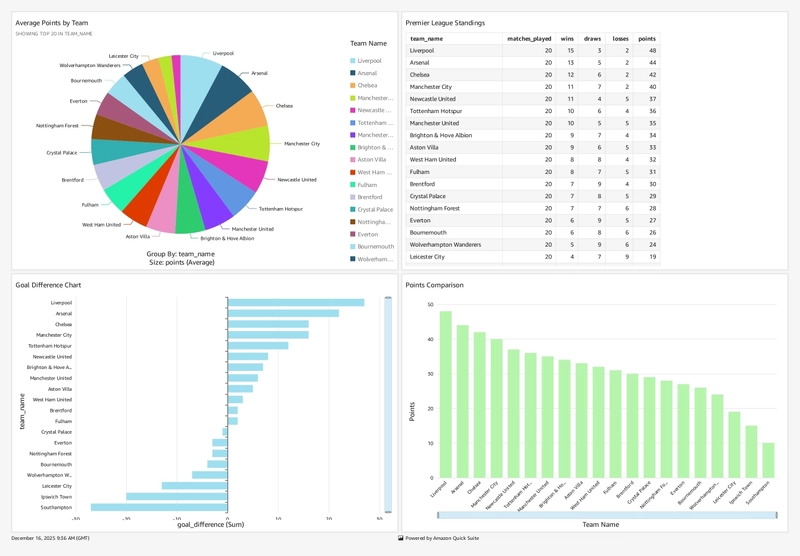Sort table by team_name column header
Viewport: 800px width, 556px height.
[x=454, y=39]
